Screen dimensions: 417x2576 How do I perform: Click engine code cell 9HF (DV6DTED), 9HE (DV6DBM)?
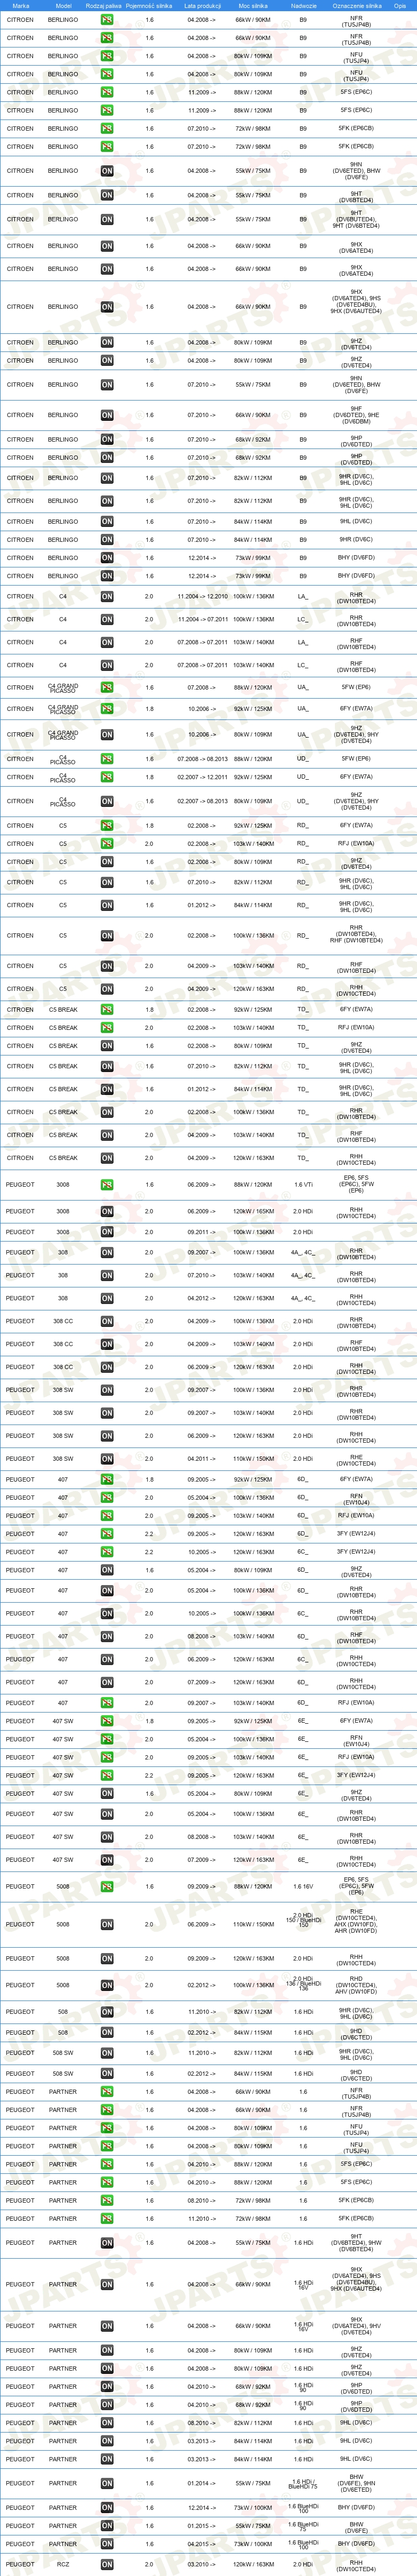(x=356, y=415)
